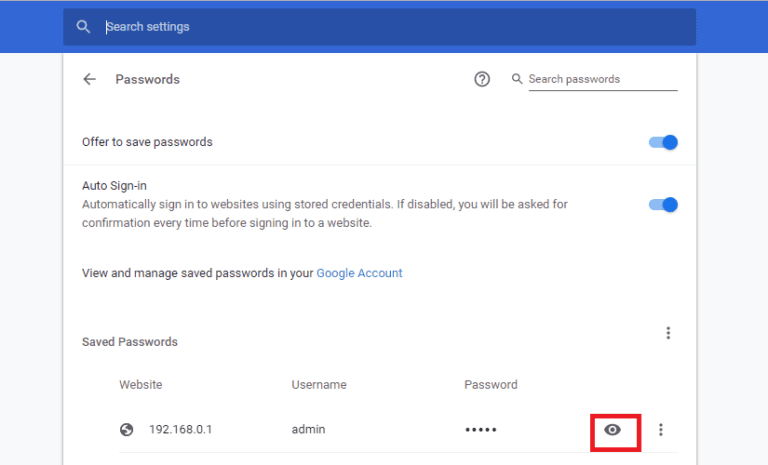Open Saved Passwords three-dot menu

[x=668, y=333]
